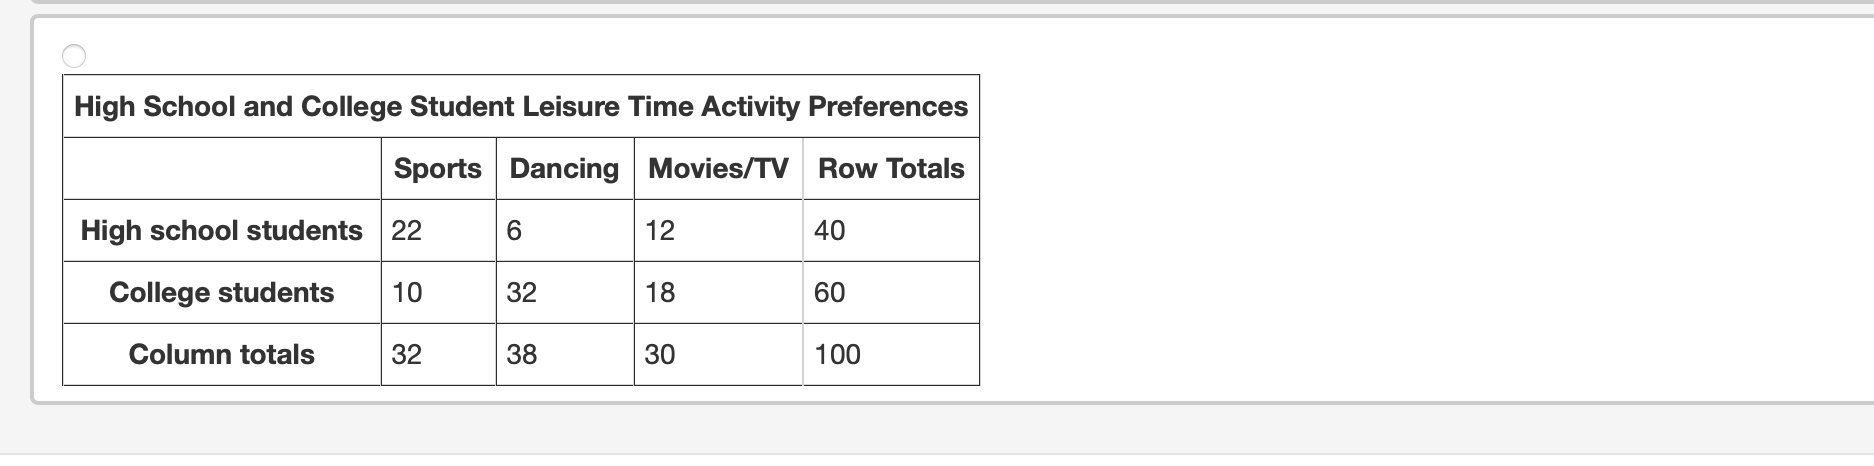Click the Dancing column header

[x=564, y=168]
